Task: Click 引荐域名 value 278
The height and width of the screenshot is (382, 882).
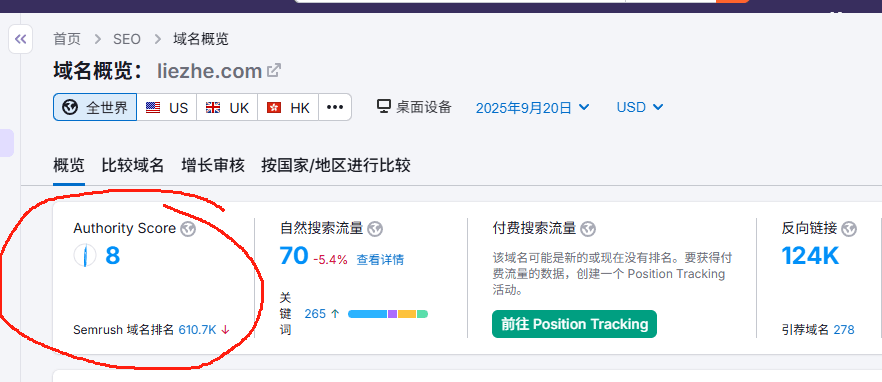Action: 844,330
